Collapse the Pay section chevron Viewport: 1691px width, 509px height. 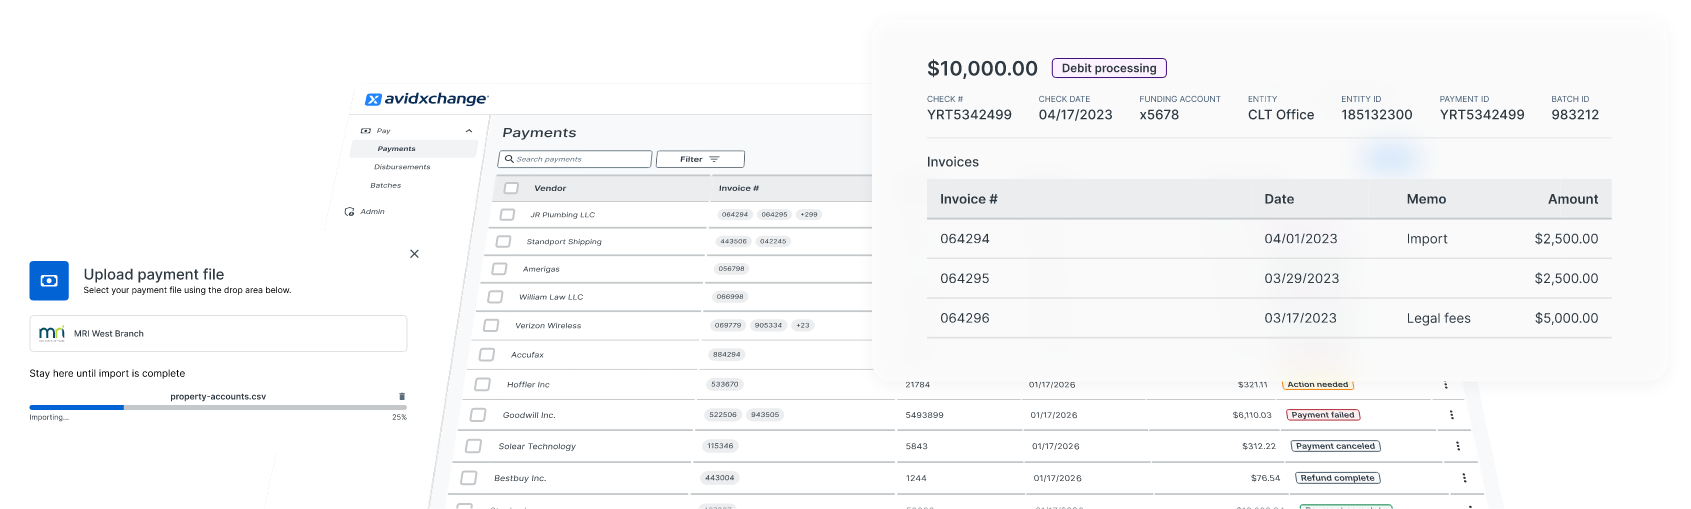(469, 131)
